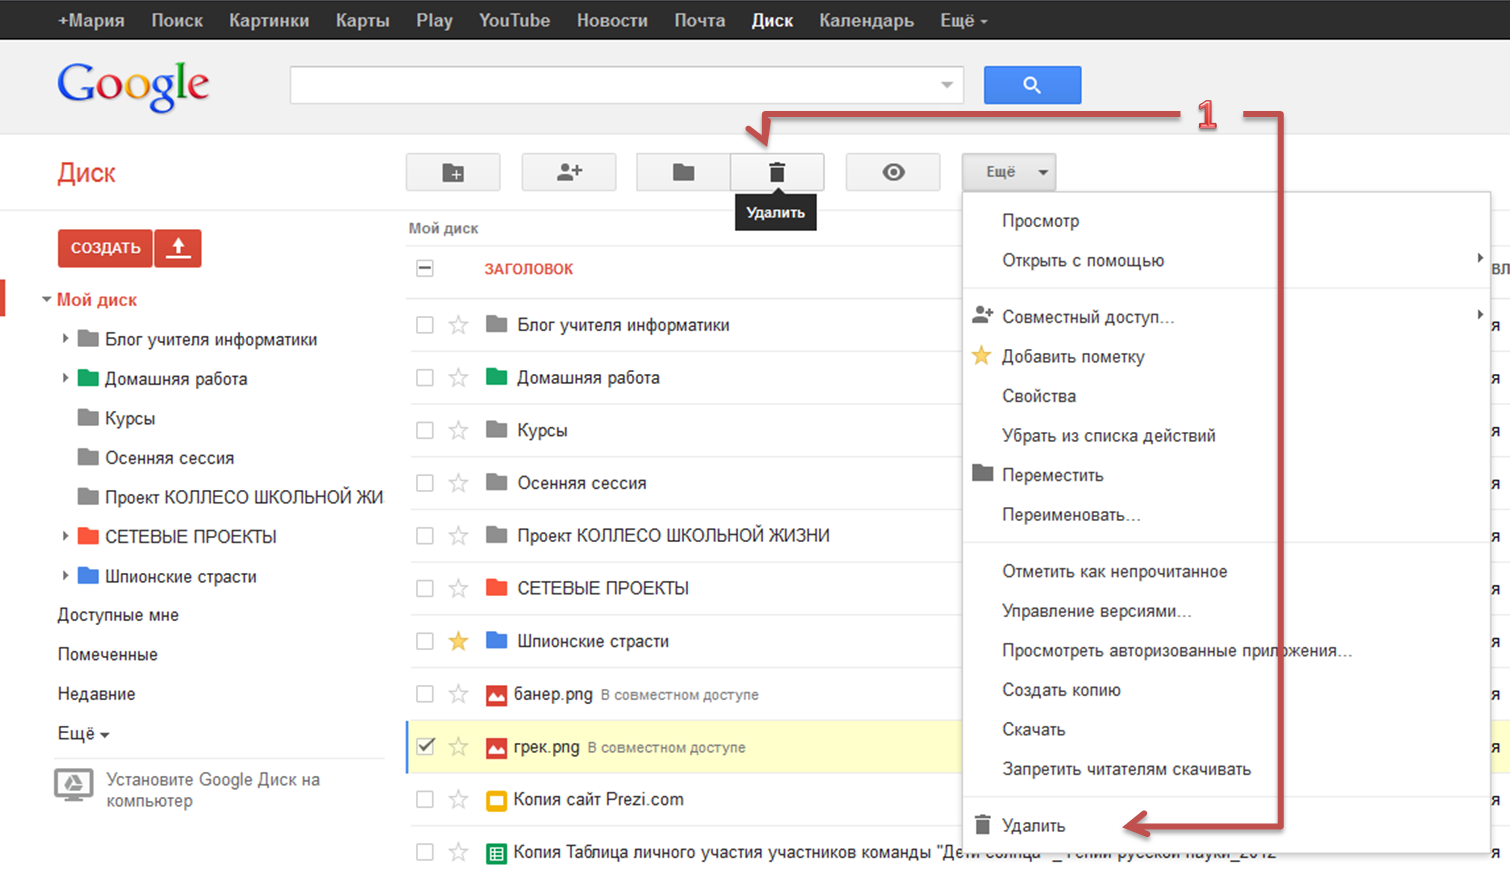1510x874 pixels.
Task: Click the green Домашняя работа folder icon in list
Action: (496, 377)
